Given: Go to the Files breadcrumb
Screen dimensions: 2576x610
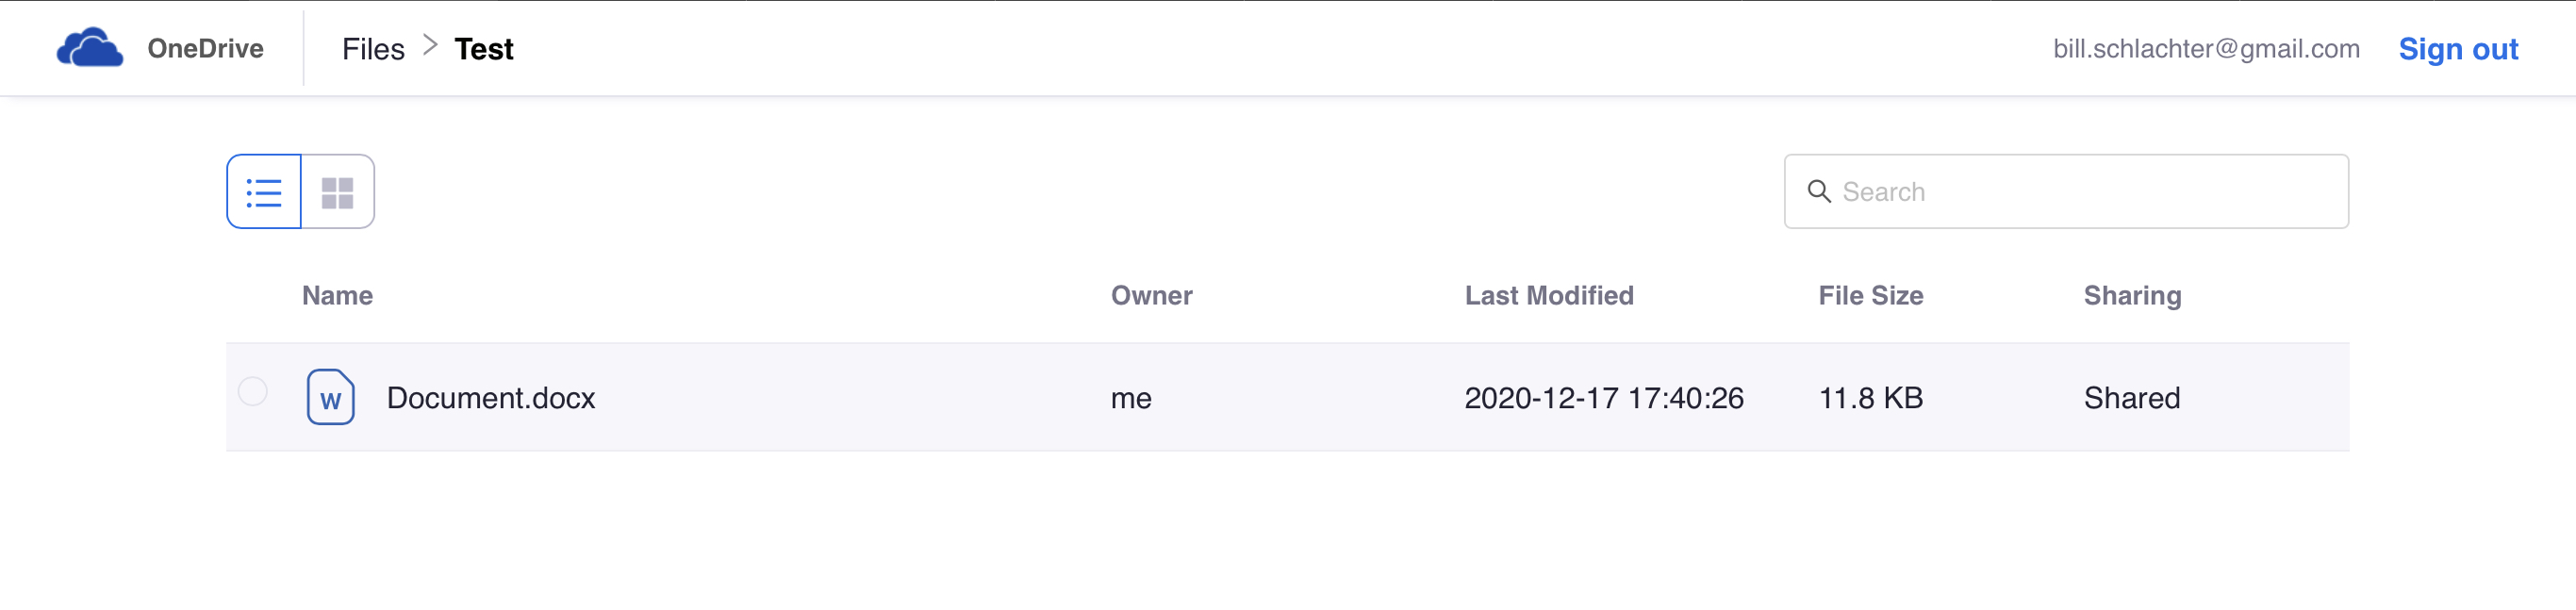Looking at the screenshot, I should pyautogui.click(x=373, y=49).
